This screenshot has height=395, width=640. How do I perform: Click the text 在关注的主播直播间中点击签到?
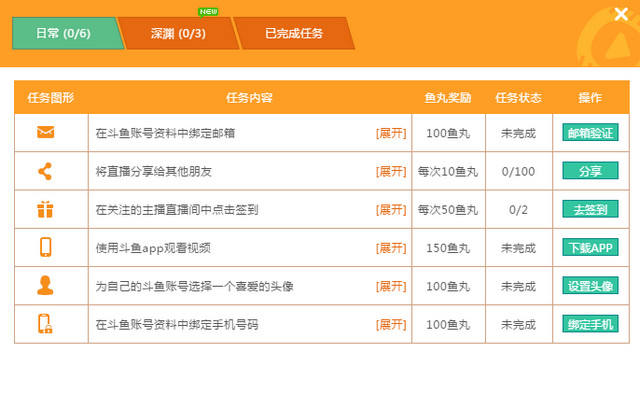(177, 210)
